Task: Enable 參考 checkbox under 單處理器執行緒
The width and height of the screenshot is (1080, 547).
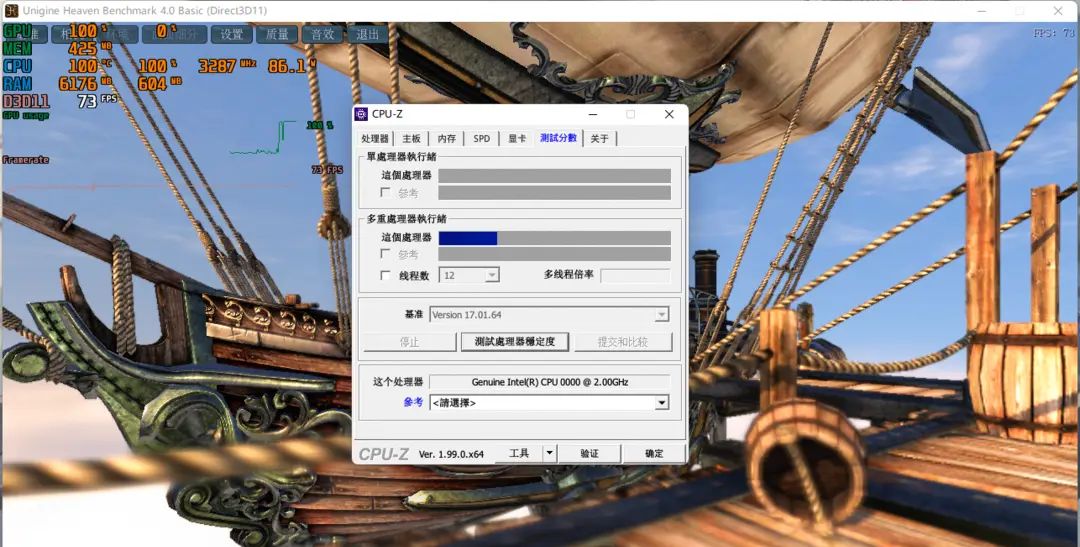Action: [385, 193]
